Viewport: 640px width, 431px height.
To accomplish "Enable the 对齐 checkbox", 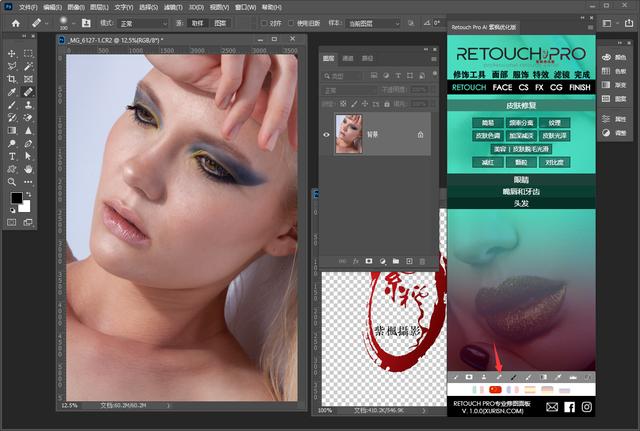I will (264, 23).
